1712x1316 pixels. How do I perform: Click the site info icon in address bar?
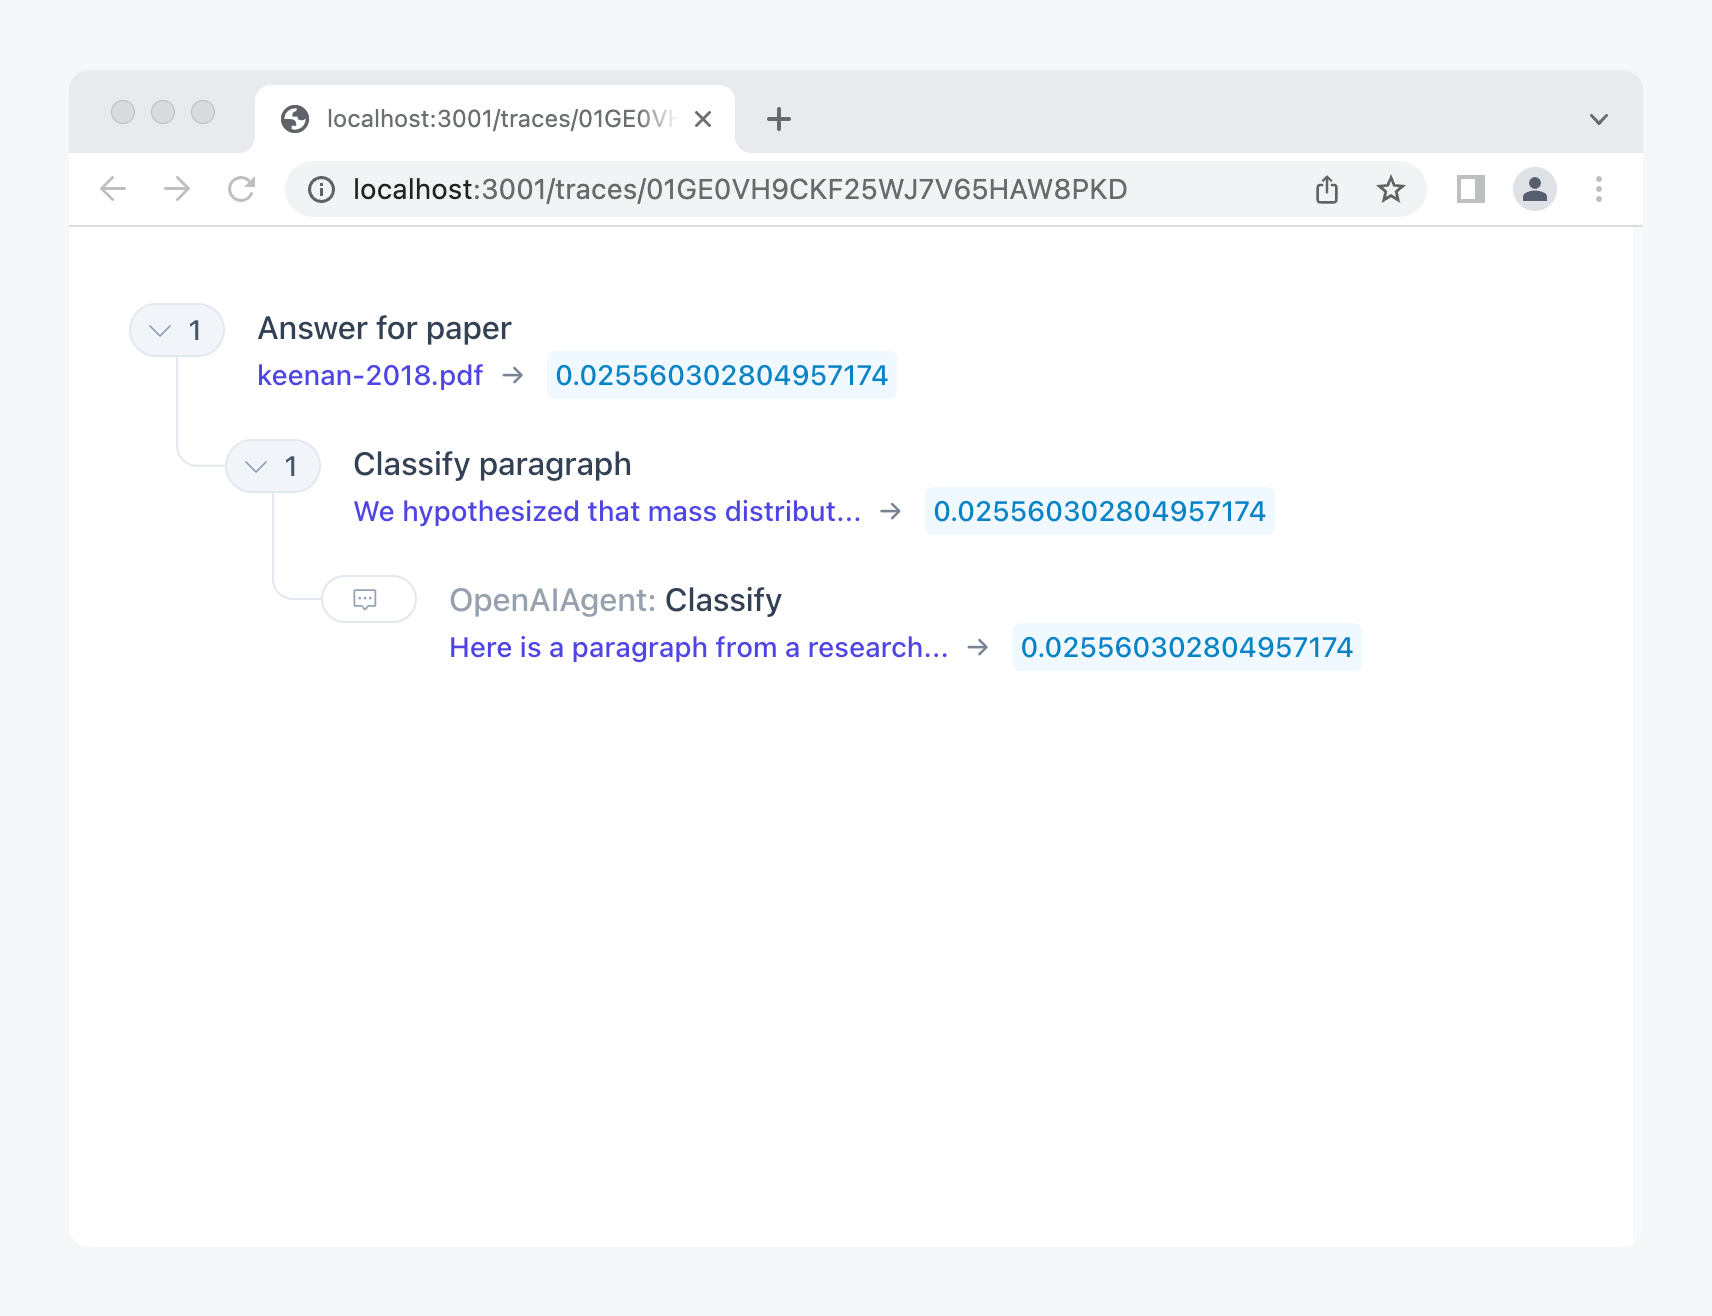click(321, 189)
